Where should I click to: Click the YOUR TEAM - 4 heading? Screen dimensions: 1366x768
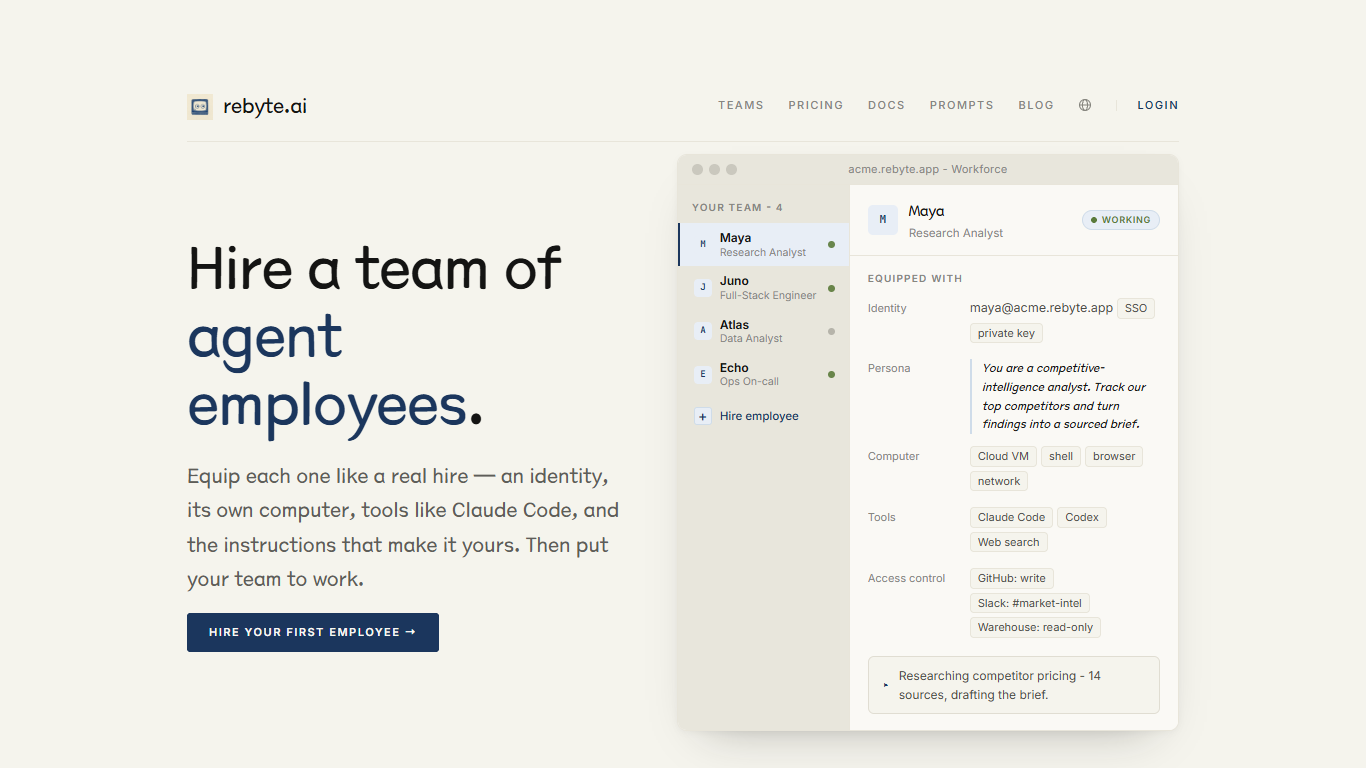click(737, 207)
